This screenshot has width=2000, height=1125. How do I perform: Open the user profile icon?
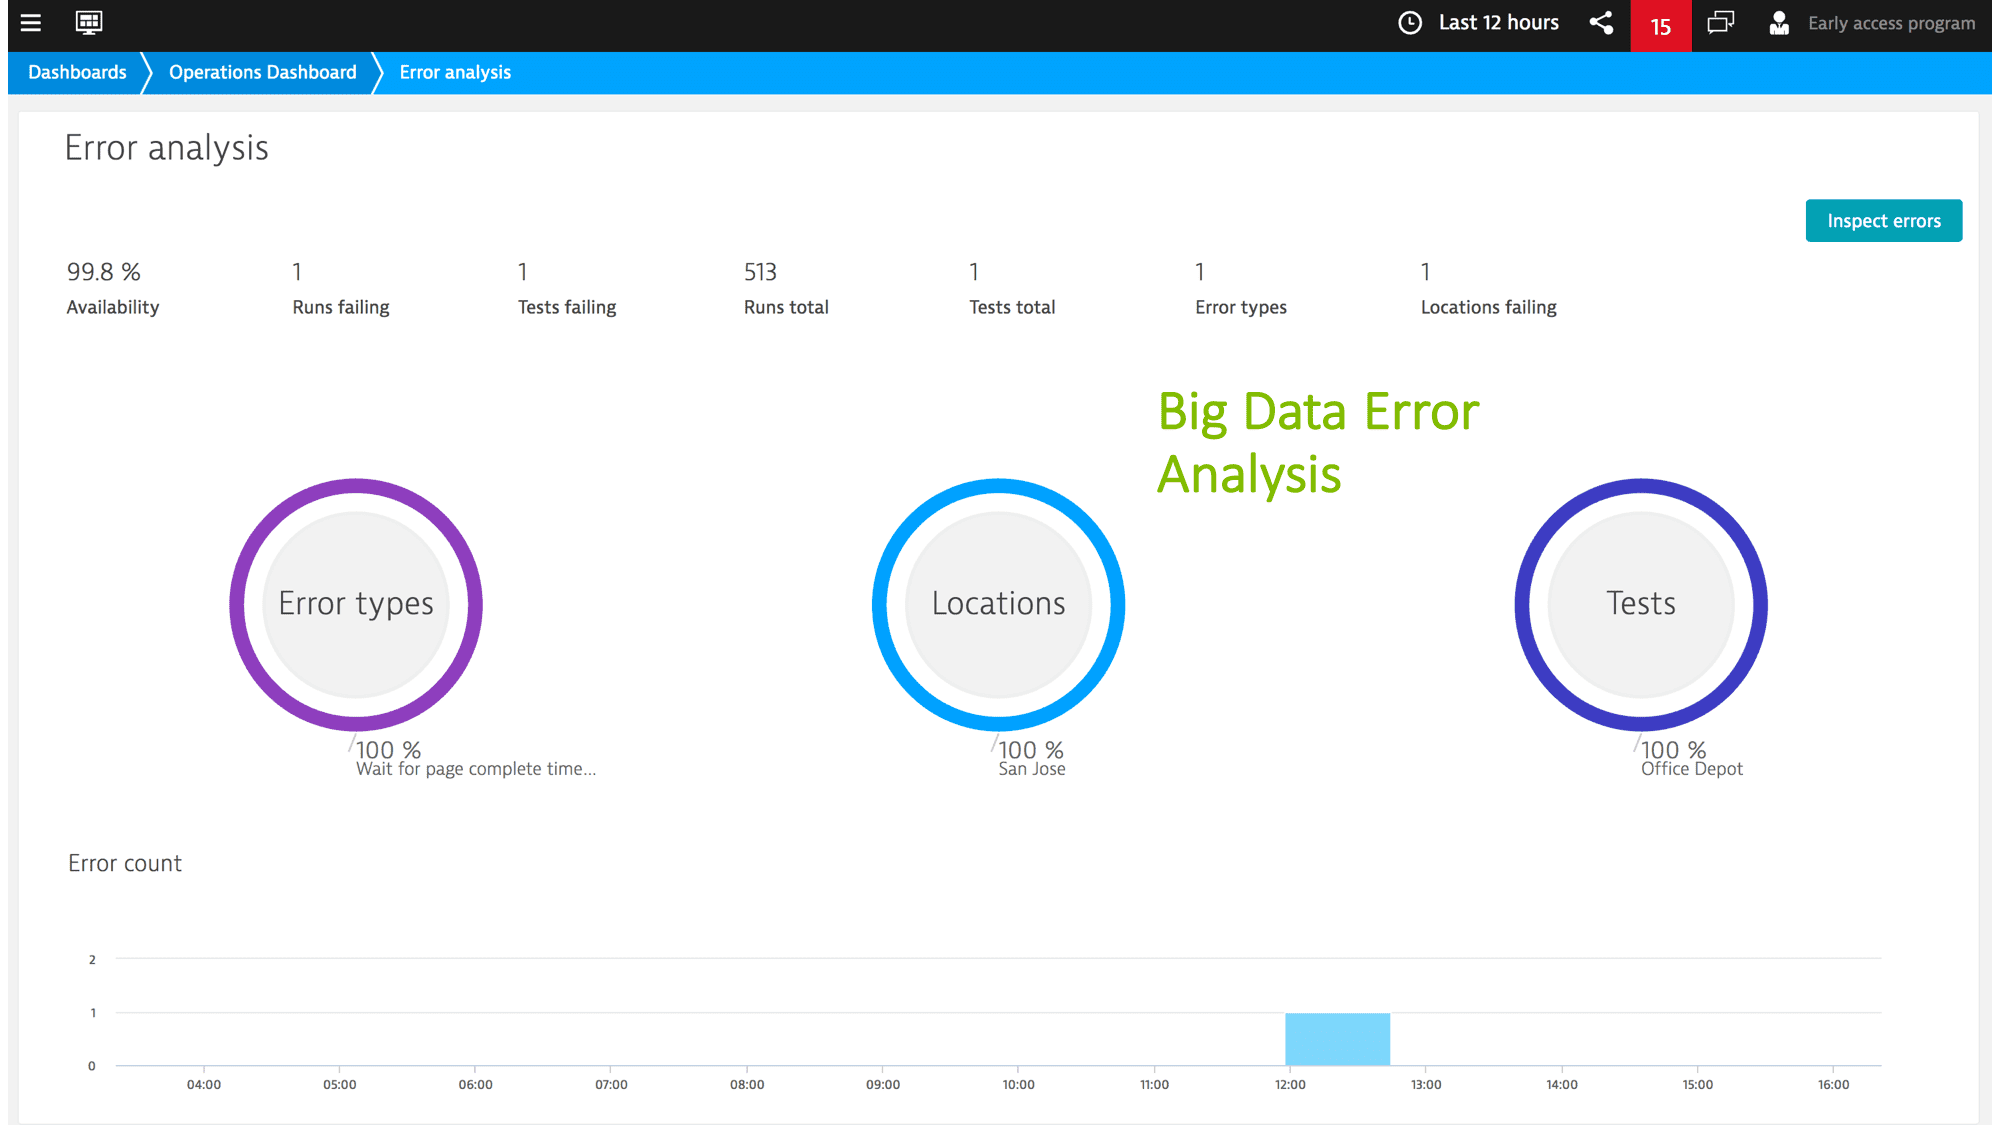(x=1779, y=23)
